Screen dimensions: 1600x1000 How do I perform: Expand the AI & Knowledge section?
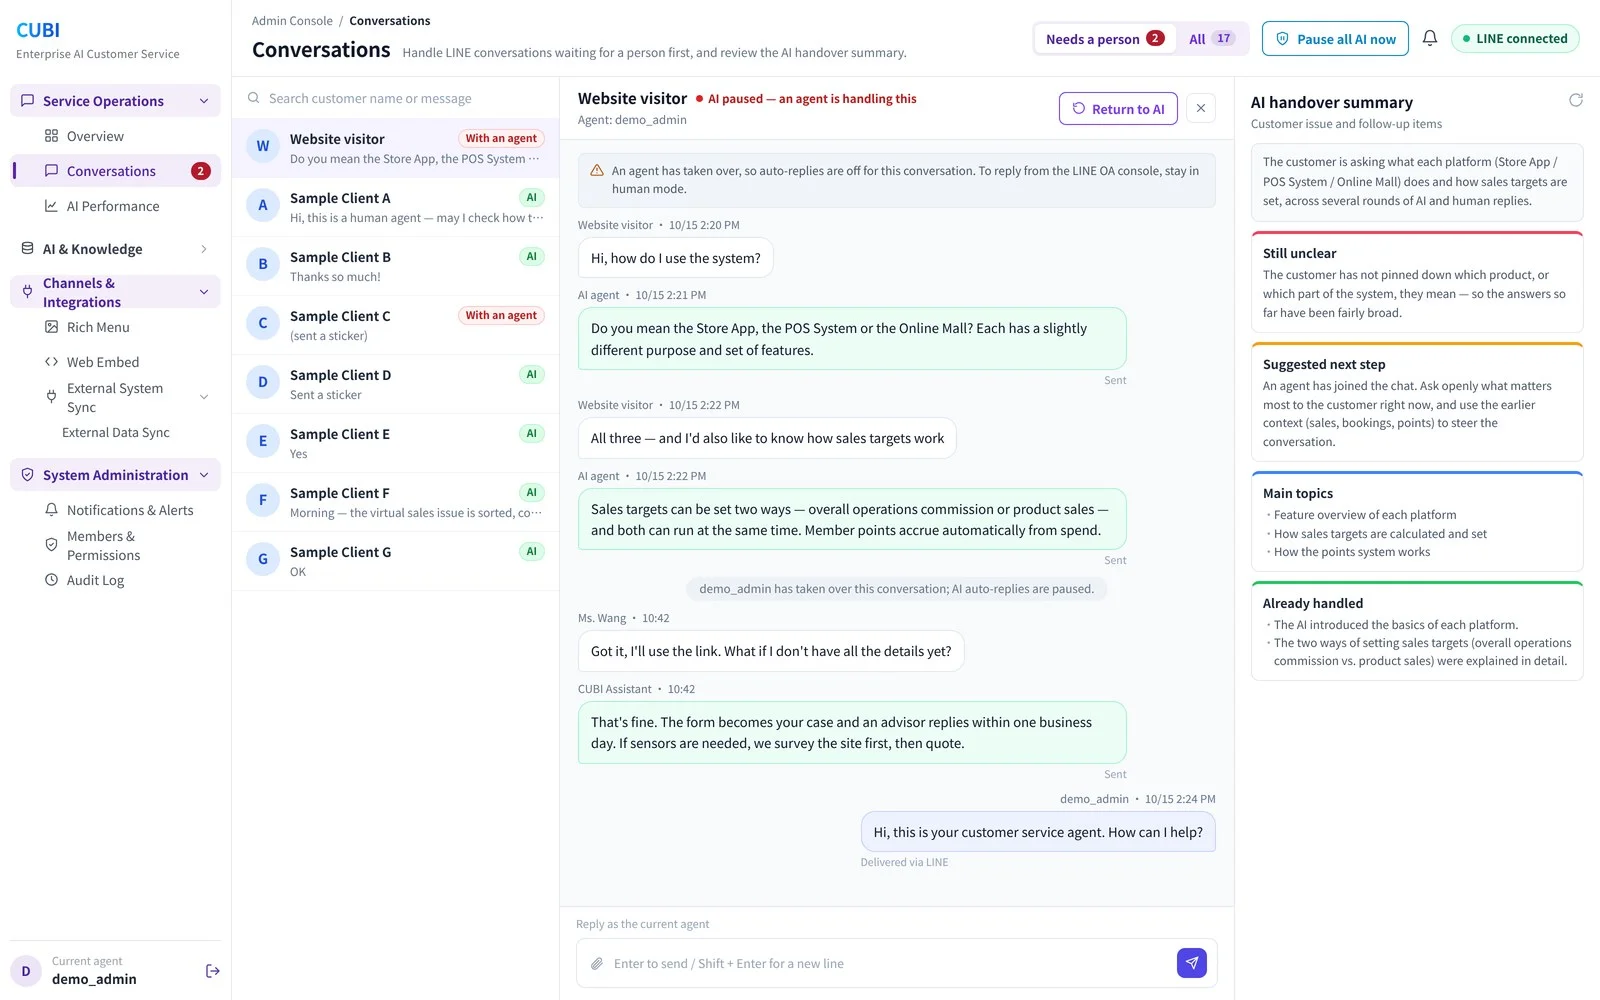[204, 249]
